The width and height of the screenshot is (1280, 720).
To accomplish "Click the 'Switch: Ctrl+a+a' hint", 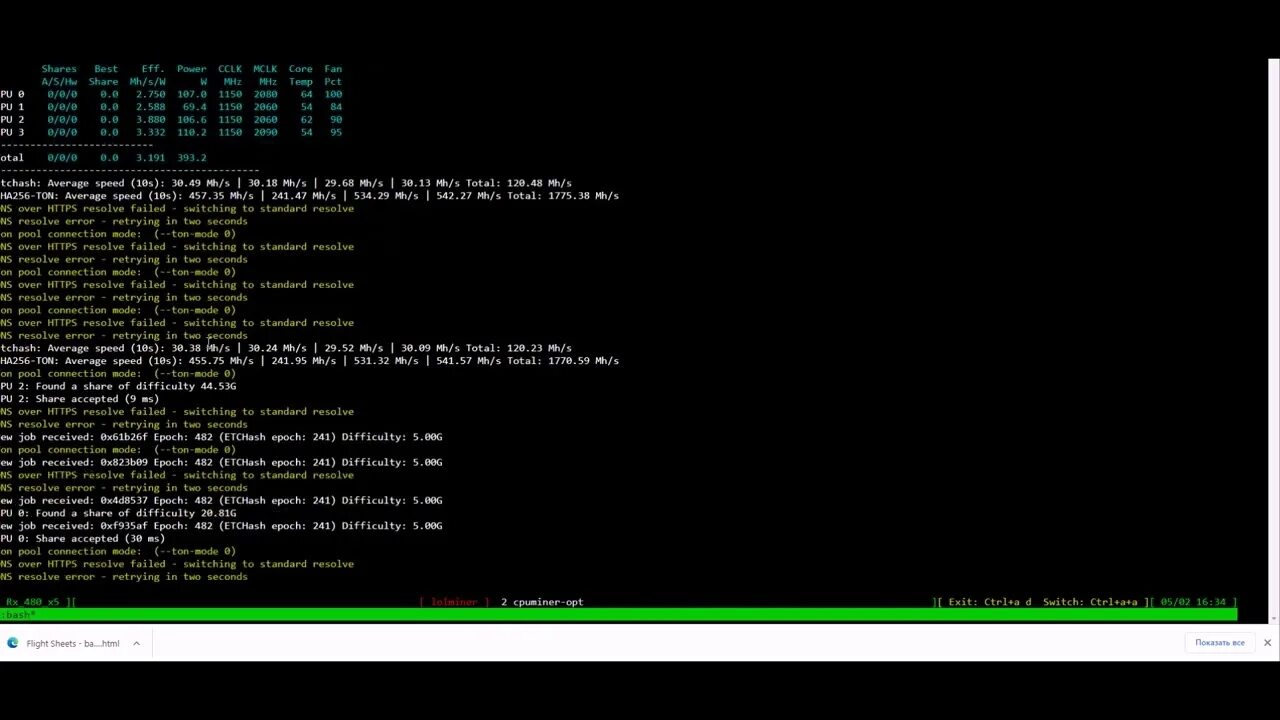I will 1090,602.
